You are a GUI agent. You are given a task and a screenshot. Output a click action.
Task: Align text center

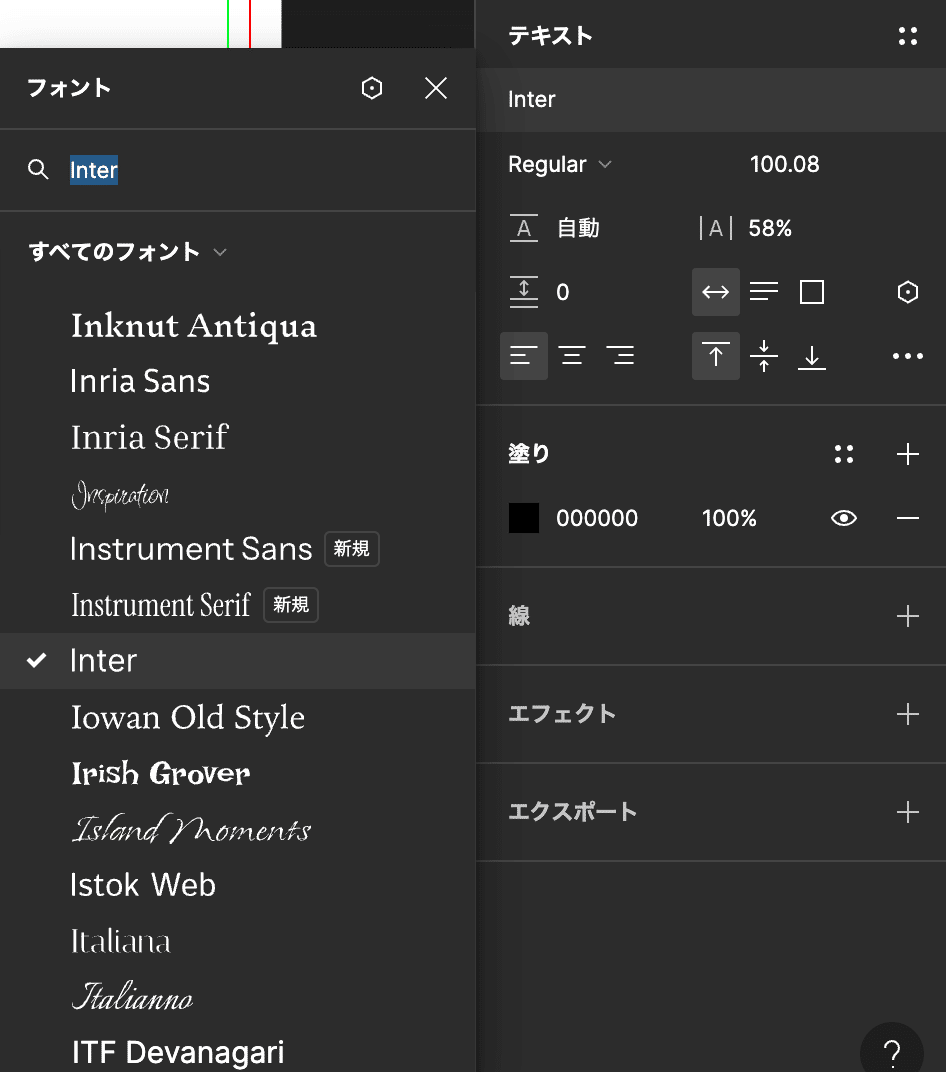tap(571, 356)
